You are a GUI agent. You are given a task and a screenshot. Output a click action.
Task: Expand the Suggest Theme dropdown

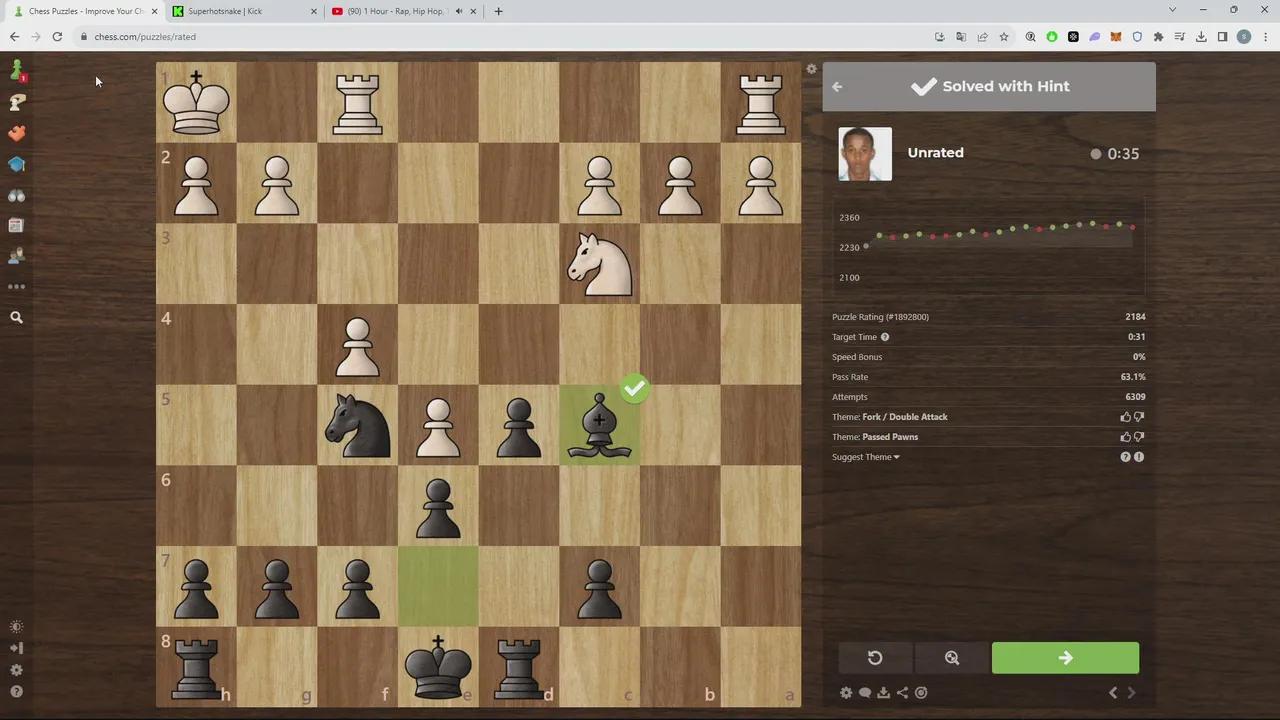pyautogui.click(x=866, y=457)
